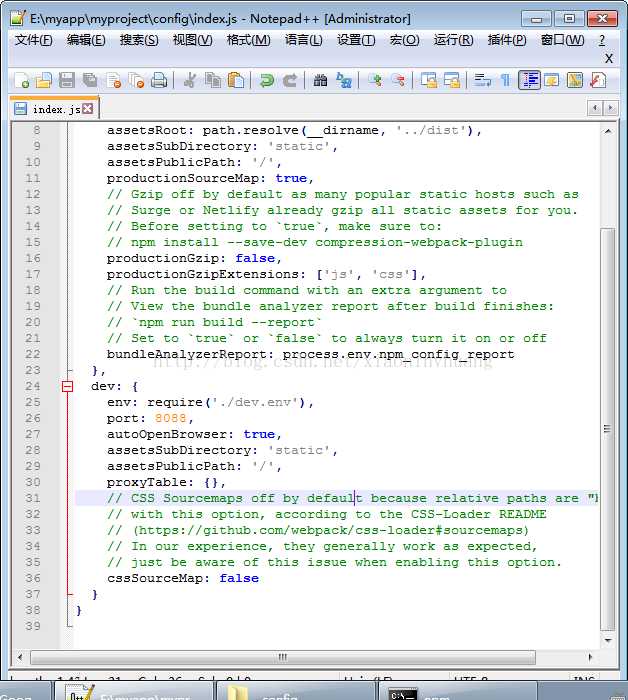The height and width of the screenshot is (700, 628).
Task: Open the 宏(O) menu
Action: 404,40
